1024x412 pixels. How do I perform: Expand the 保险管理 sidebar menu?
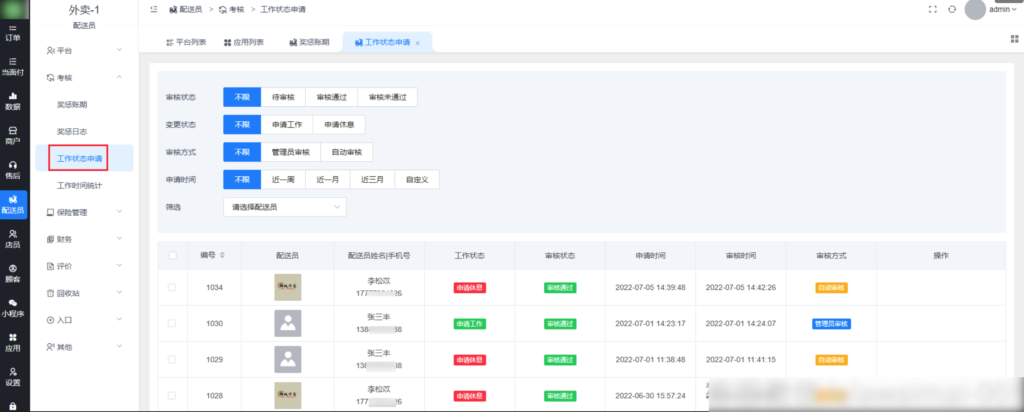(x=85, y=212)
